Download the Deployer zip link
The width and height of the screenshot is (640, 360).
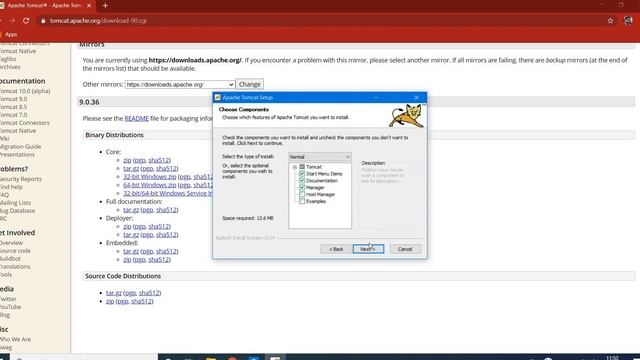(127, 226)
